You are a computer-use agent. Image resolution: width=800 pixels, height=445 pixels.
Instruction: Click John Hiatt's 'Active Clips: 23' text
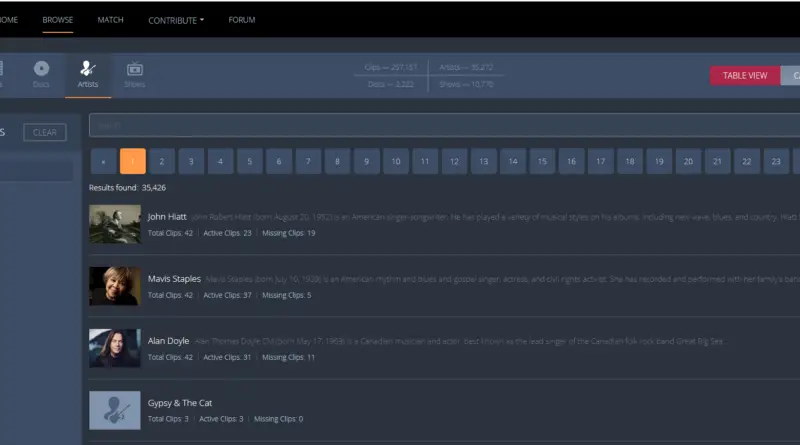coord(228,233)
